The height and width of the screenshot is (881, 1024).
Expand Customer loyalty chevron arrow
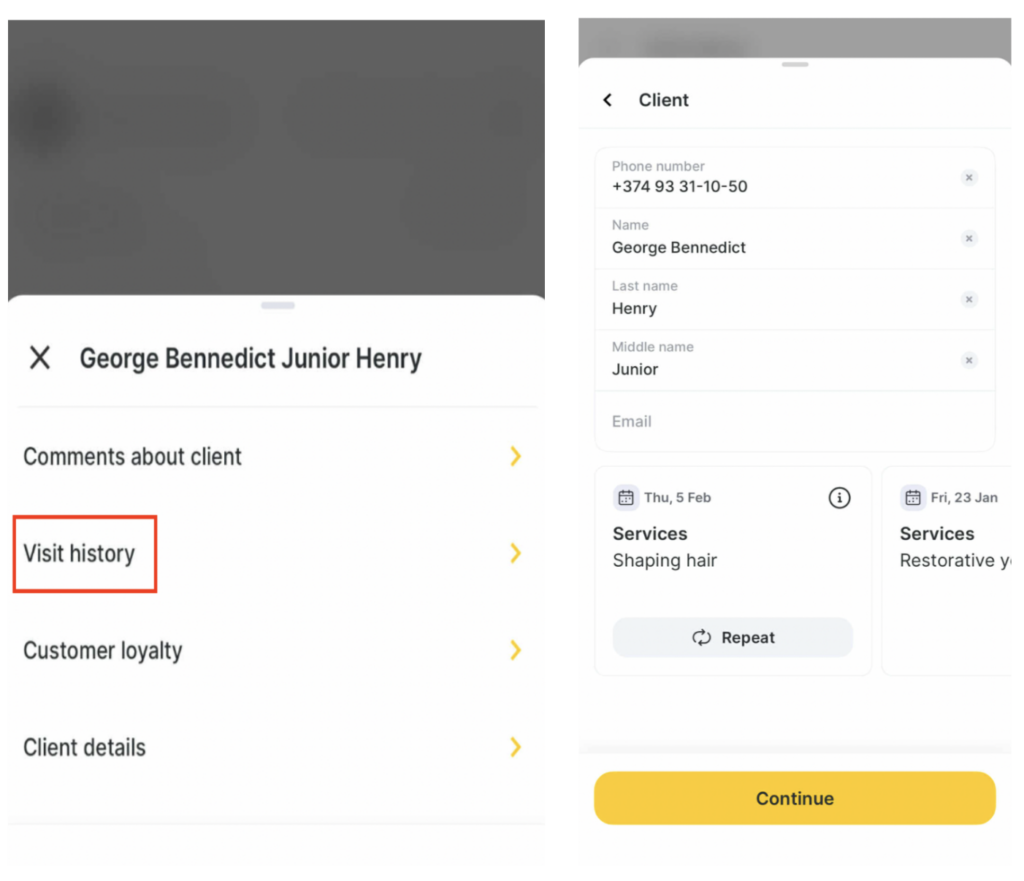[x=515, y=650]
